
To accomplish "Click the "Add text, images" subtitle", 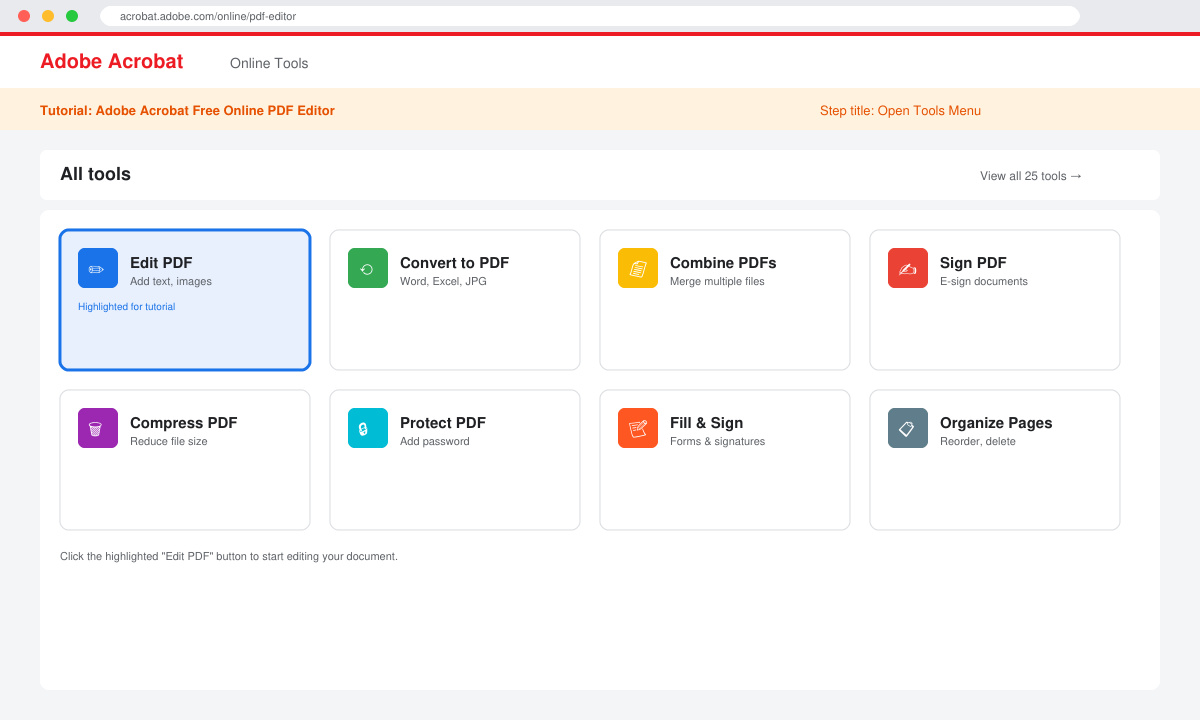I will tap(171, 282).
